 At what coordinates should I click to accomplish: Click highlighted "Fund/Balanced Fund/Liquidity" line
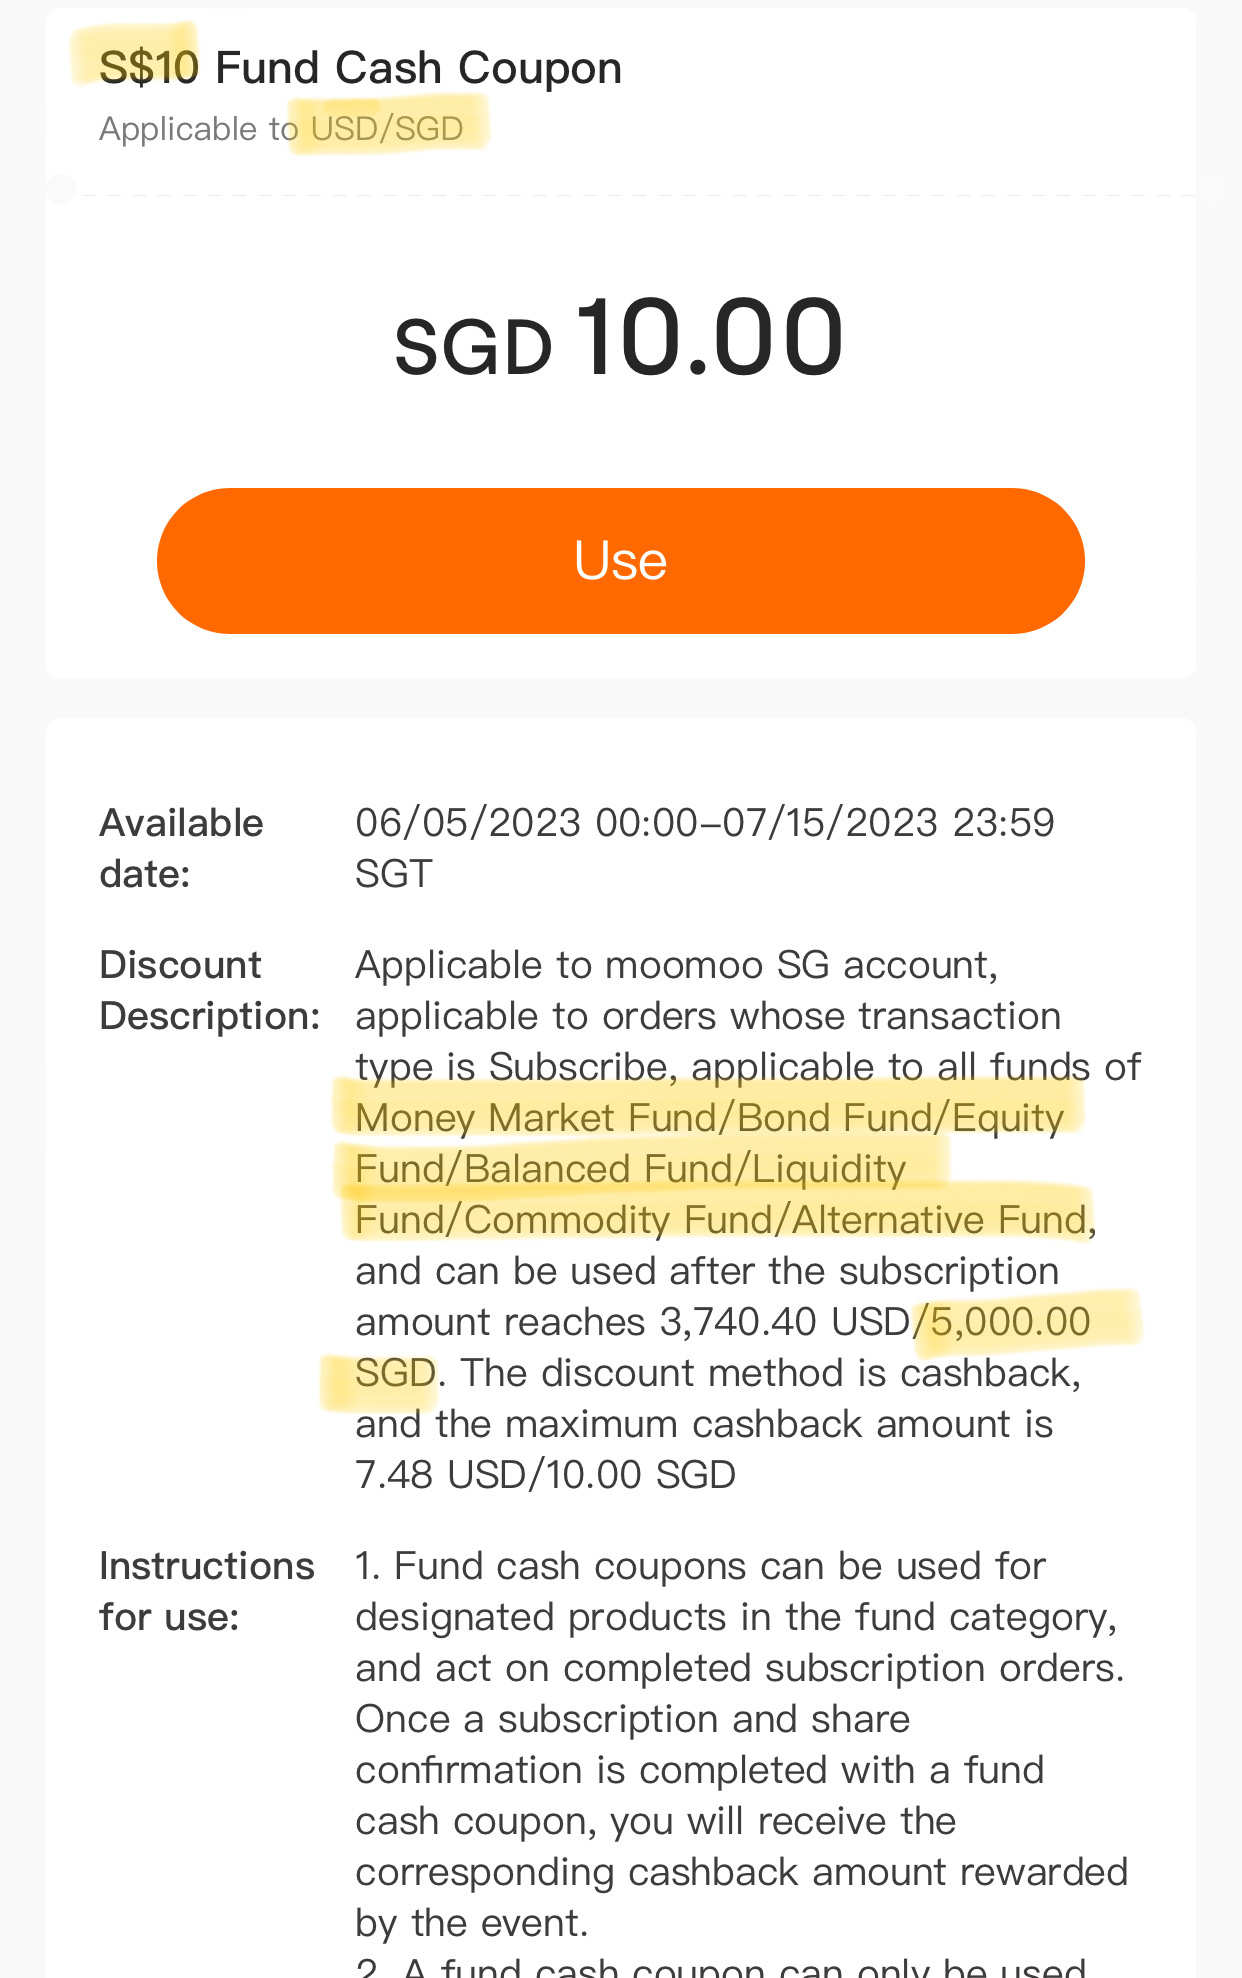tap(630, 1169)
